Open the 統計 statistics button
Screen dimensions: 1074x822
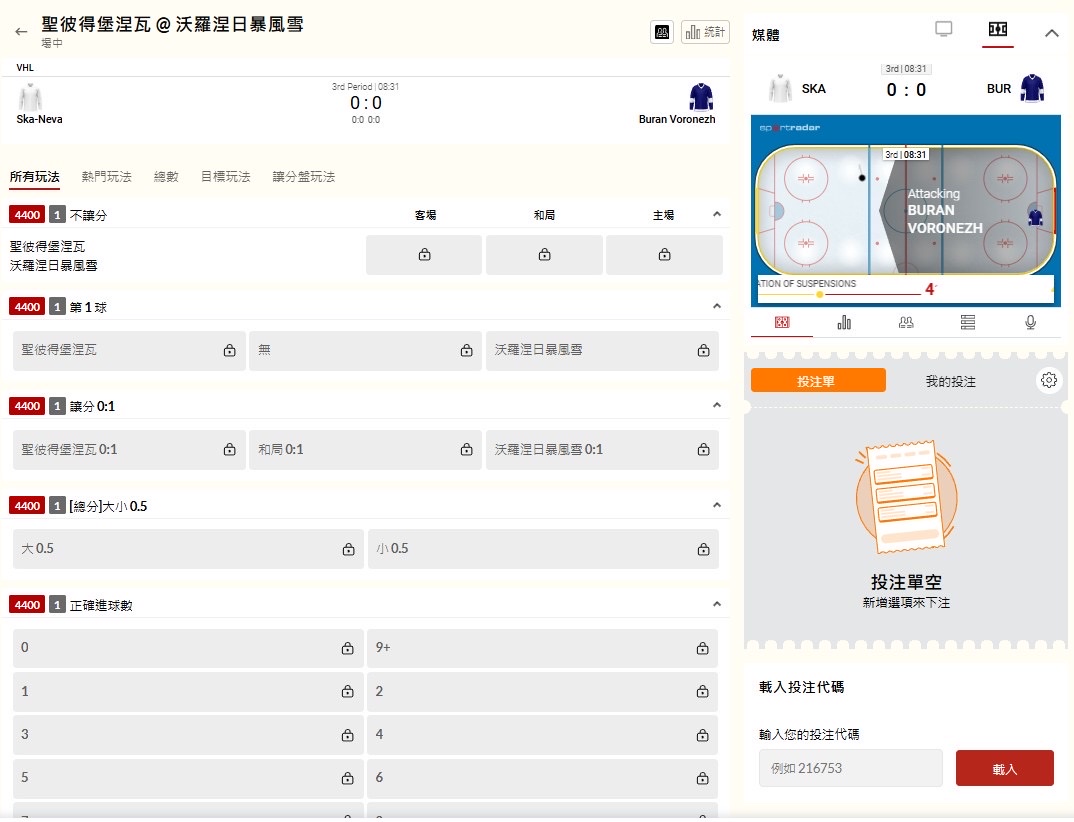coord(705,32)
